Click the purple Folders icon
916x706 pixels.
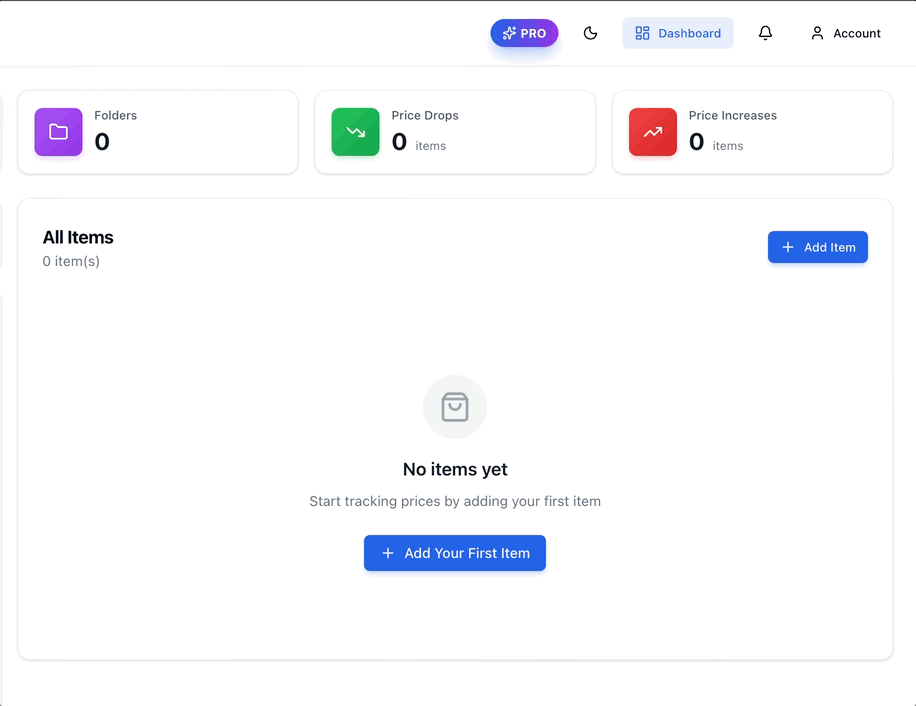coord(58,131)
